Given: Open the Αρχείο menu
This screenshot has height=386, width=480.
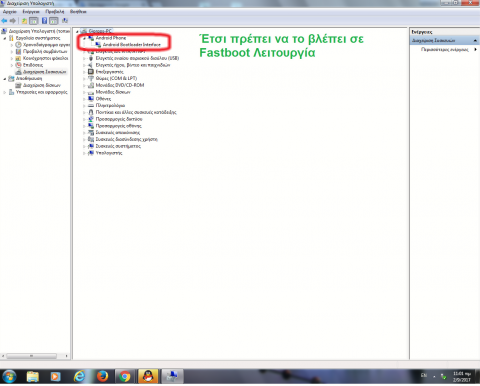Looking at the screenshot, I should point(9,12).
